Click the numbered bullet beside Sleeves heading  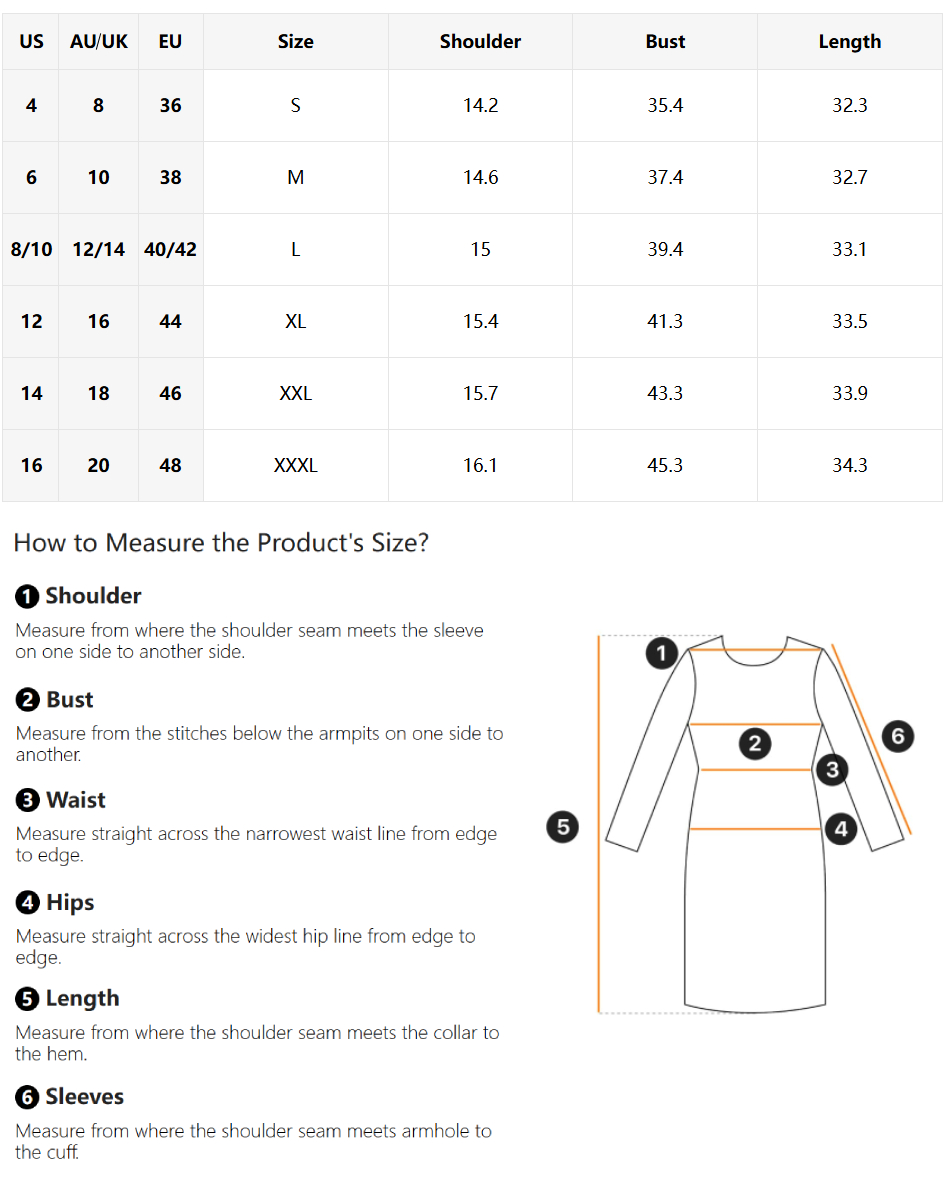click(x=26, y=1097)
